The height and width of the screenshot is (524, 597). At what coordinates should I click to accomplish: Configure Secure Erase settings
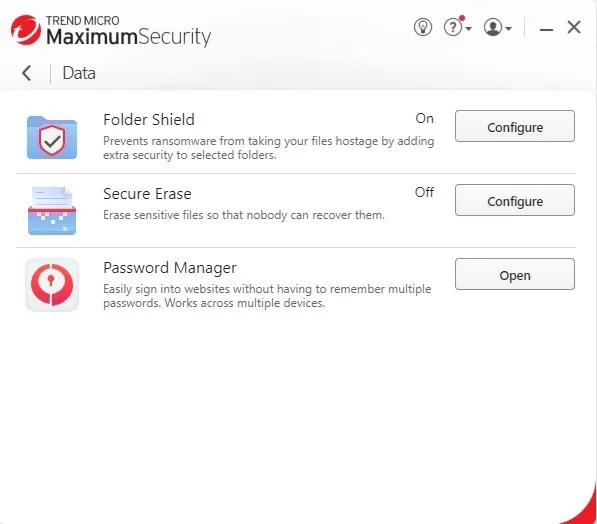click(515, 200)
